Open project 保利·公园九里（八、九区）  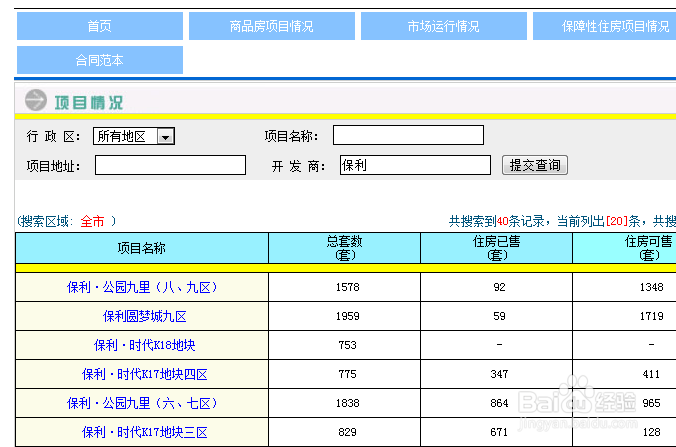142,287
